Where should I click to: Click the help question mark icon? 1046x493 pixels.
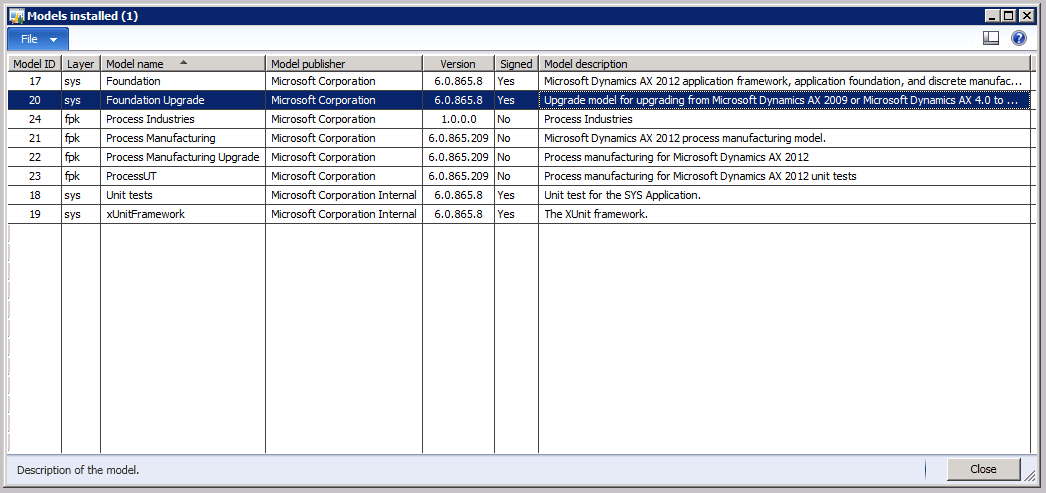tap(1018, 39)
